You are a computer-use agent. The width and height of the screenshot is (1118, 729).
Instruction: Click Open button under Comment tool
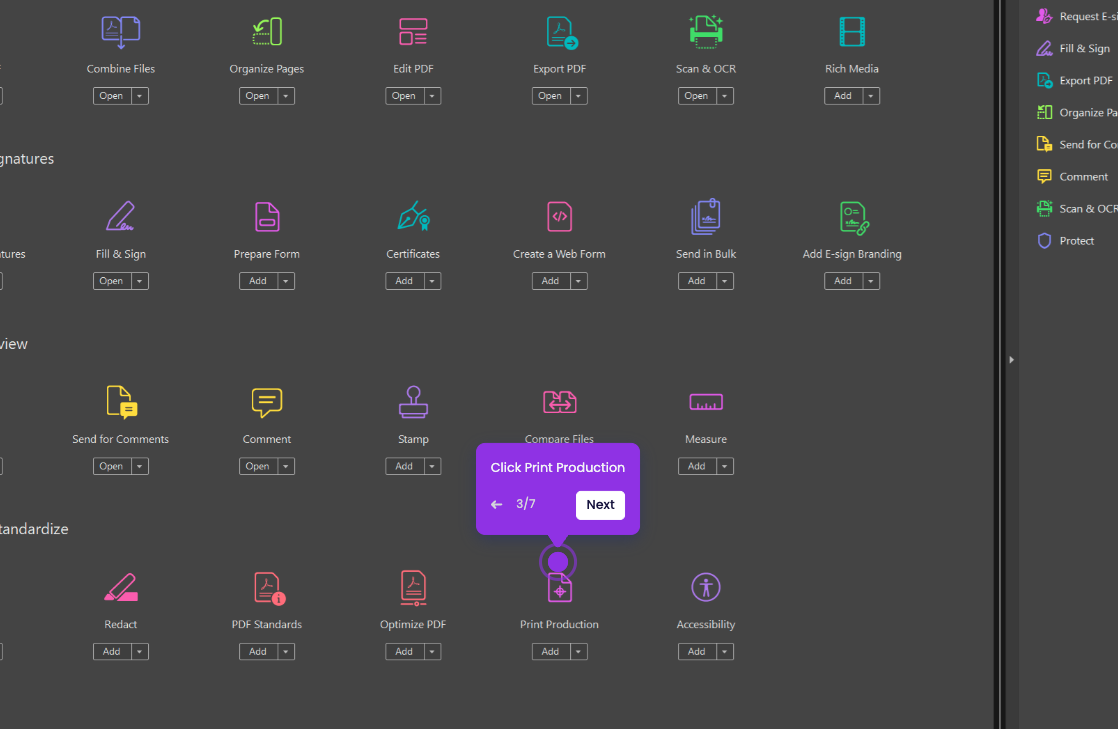click(x=258, y=467)
